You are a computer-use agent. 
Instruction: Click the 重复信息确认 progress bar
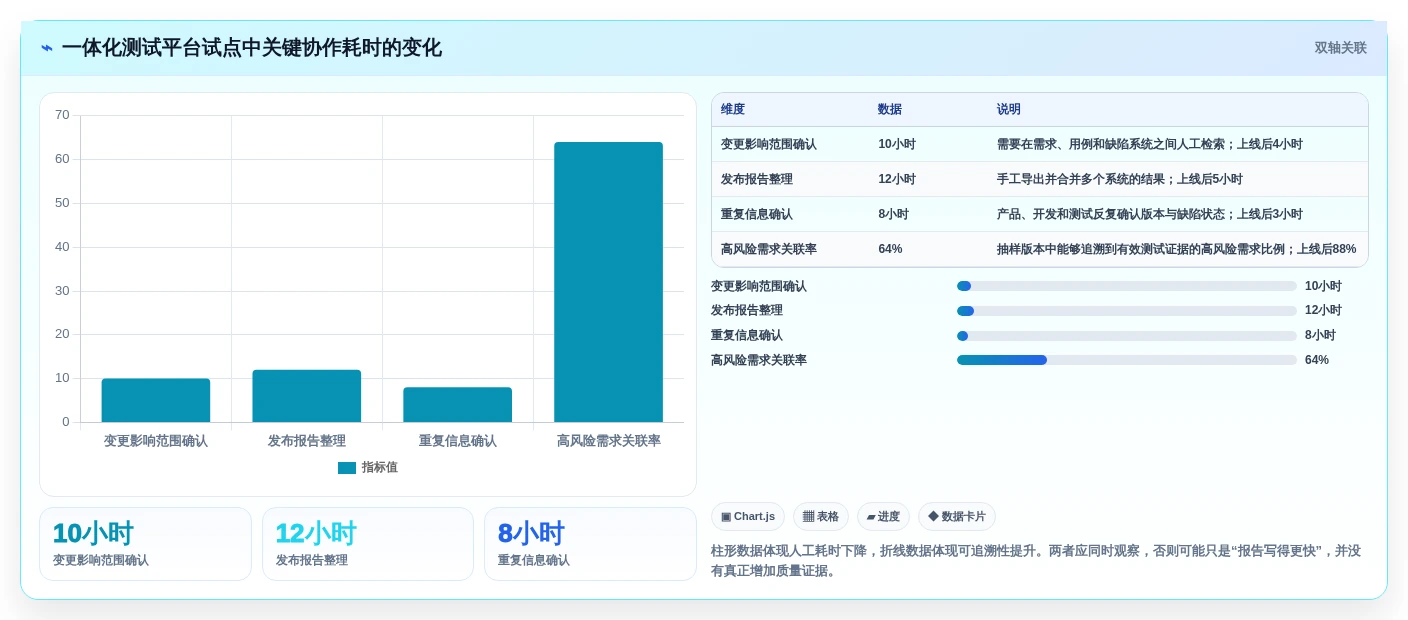point(1127,336)
